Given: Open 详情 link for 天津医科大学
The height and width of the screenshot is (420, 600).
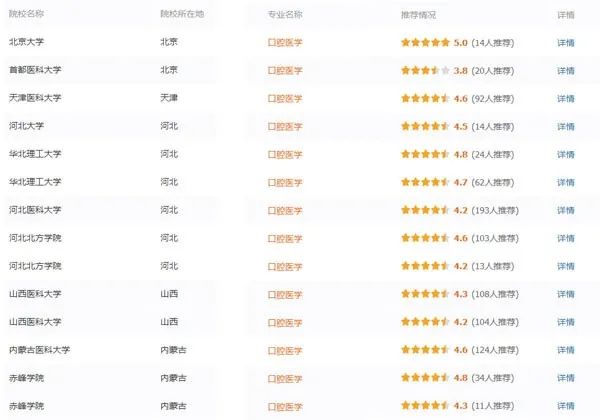Looking at the screenshot, I should click(566, 98).
